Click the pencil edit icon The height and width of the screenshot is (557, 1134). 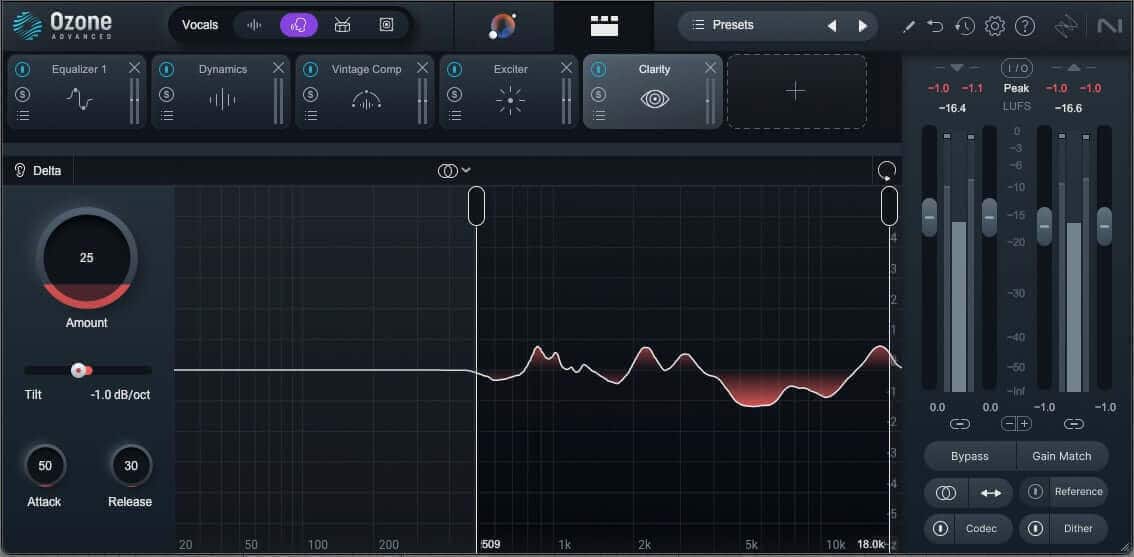tap(908, 27)
